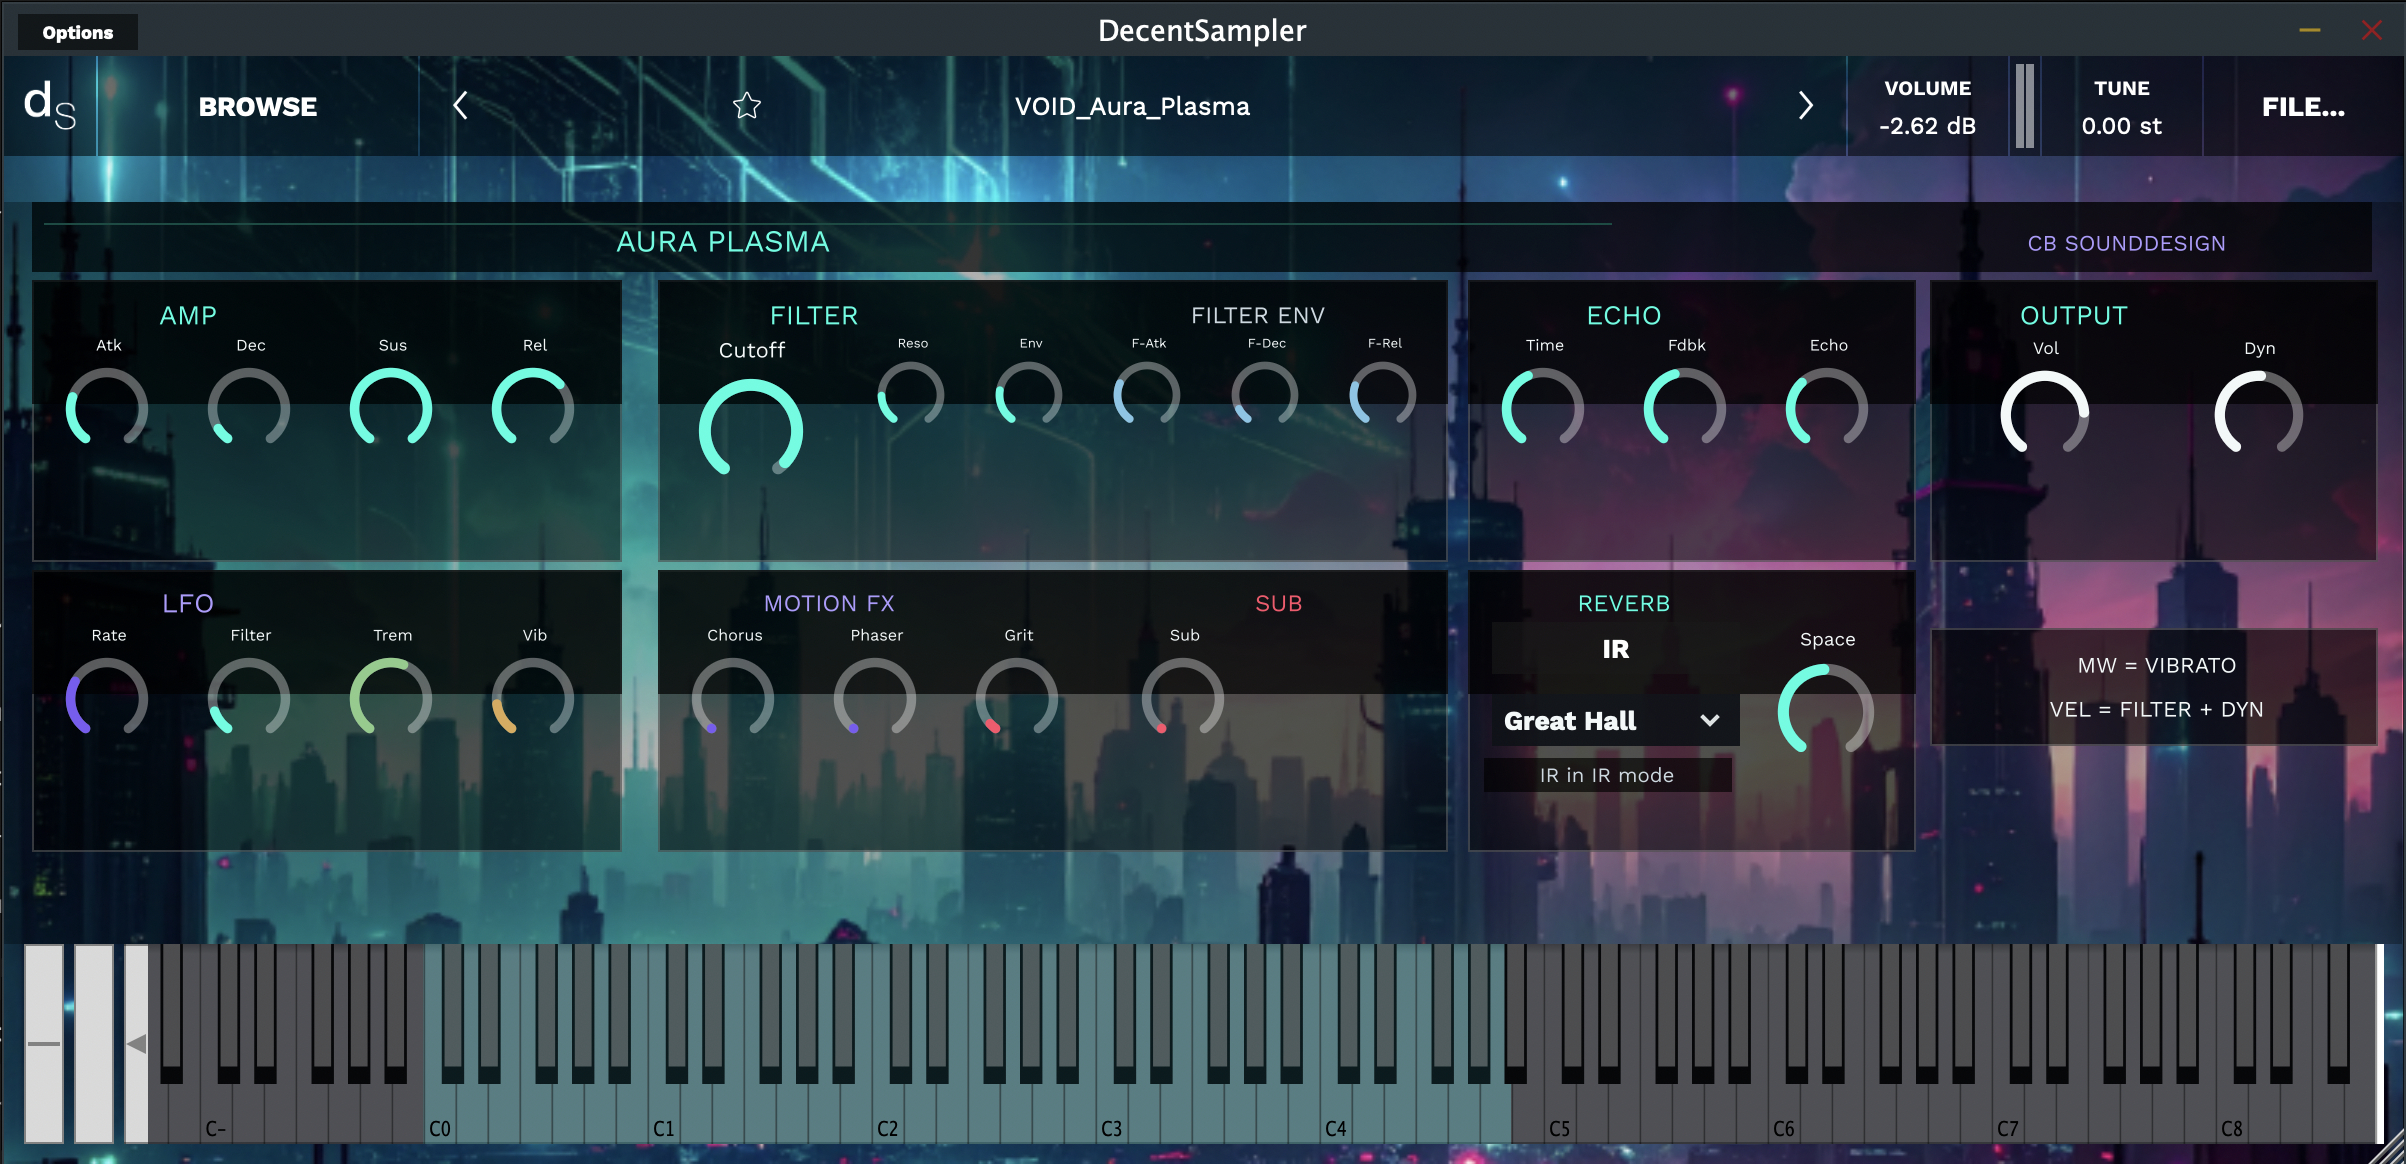Click the MOTION FX Phaser knob
This screenshot has height=1164, width=2406.
click(x=875, y=698)
